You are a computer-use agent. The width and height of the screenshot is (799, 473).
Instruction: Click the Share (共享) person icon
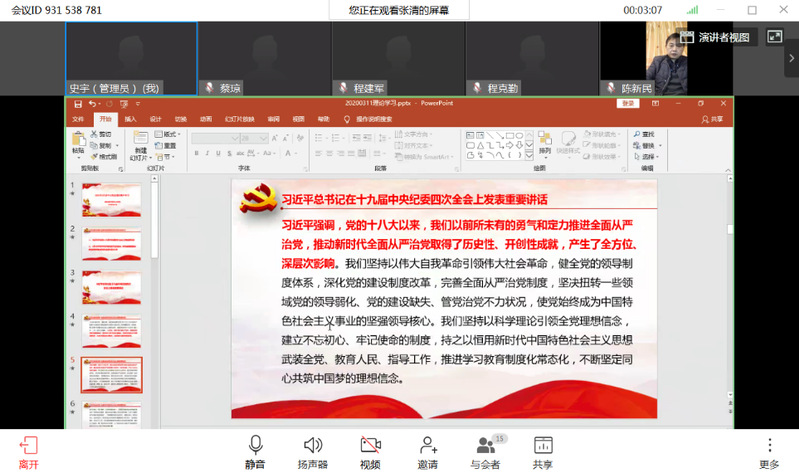point(705,119)
